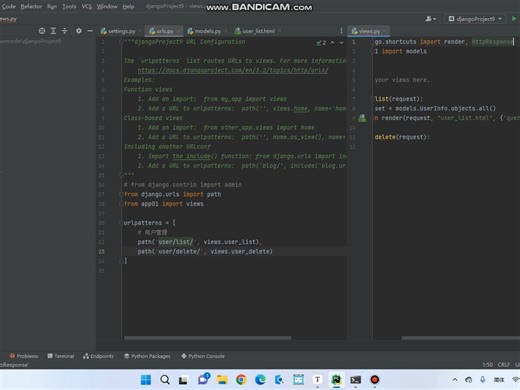
Task: Open the Python Packages tool window
Action: (x=147, y=356)
